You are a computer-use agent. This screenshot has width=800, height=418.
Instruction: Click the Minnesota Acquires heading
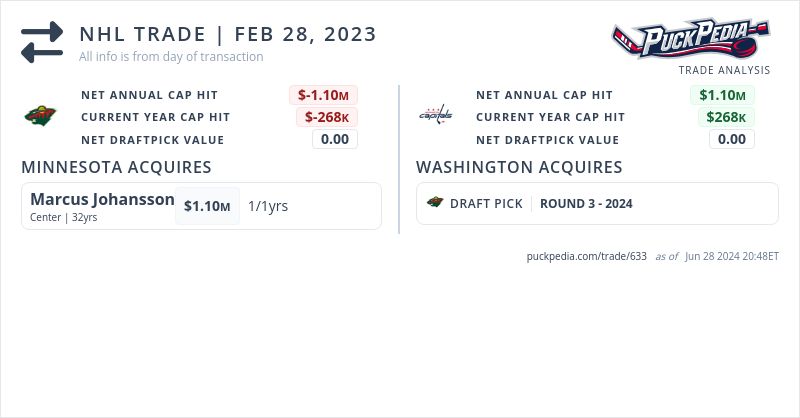point(116,167)
